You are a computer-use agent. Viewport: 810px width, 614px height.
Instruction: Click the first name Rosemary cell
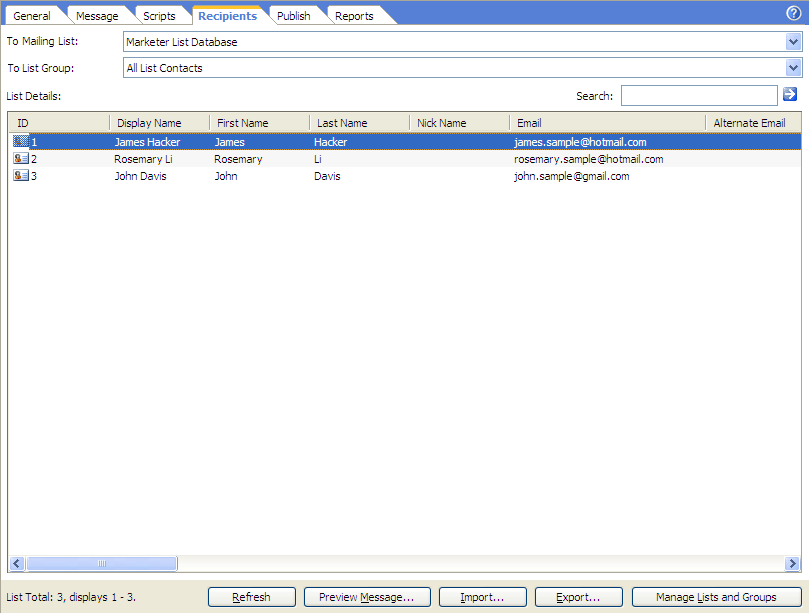coord(238,159)
